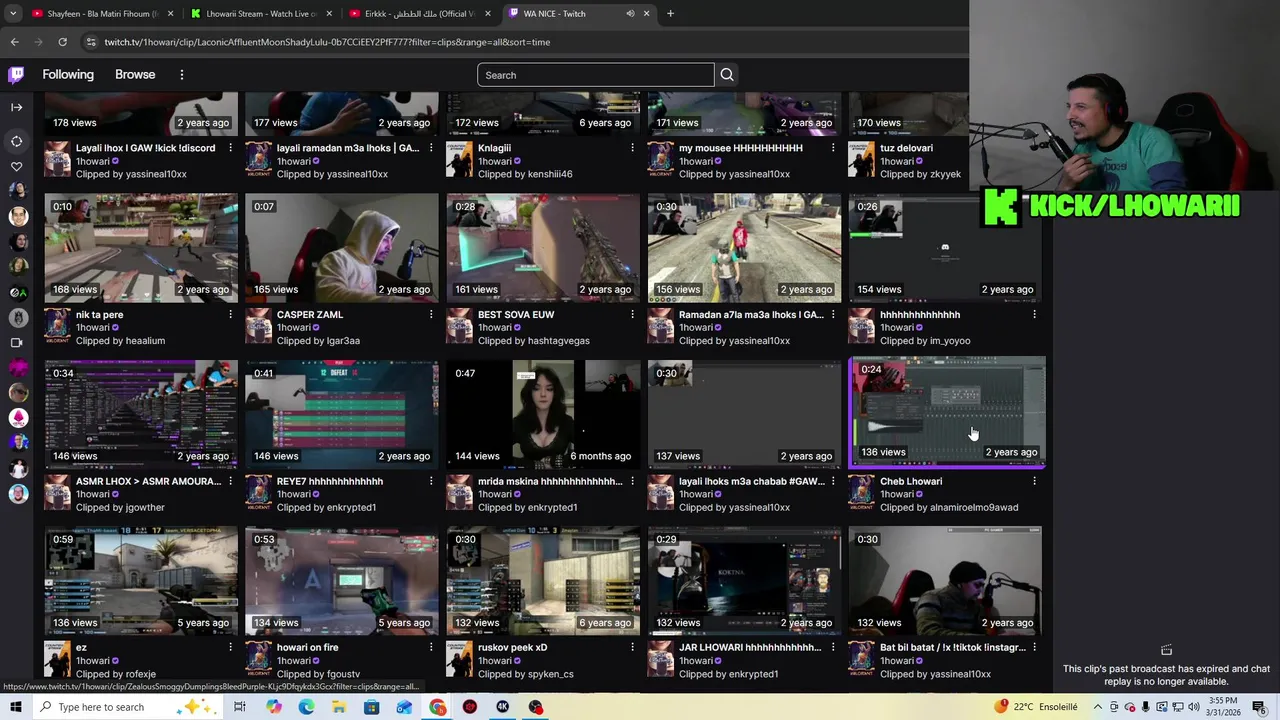Reload the page with the refresh icon

coord(62,42)
